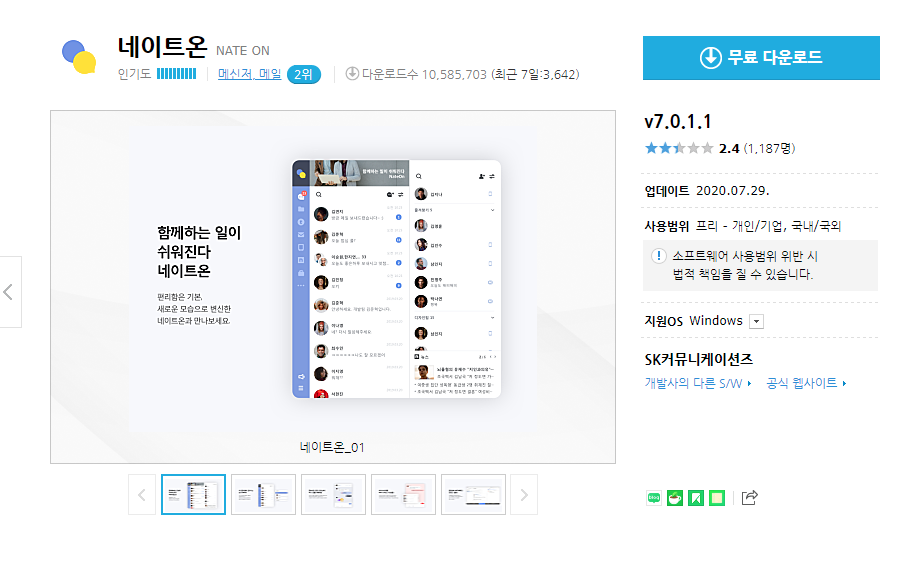Click the star rating 2.4

click(692, 148)
